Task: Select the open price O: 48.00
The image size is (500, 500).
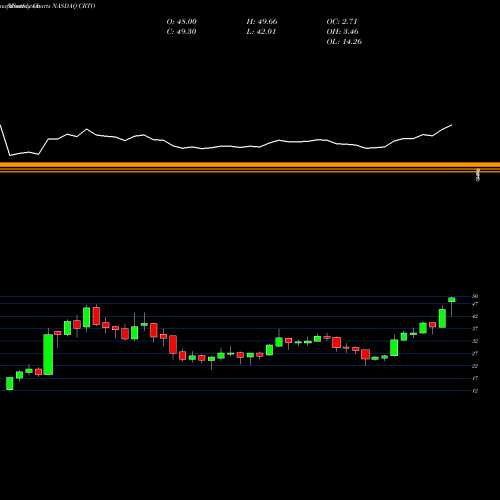Action: 182,22
